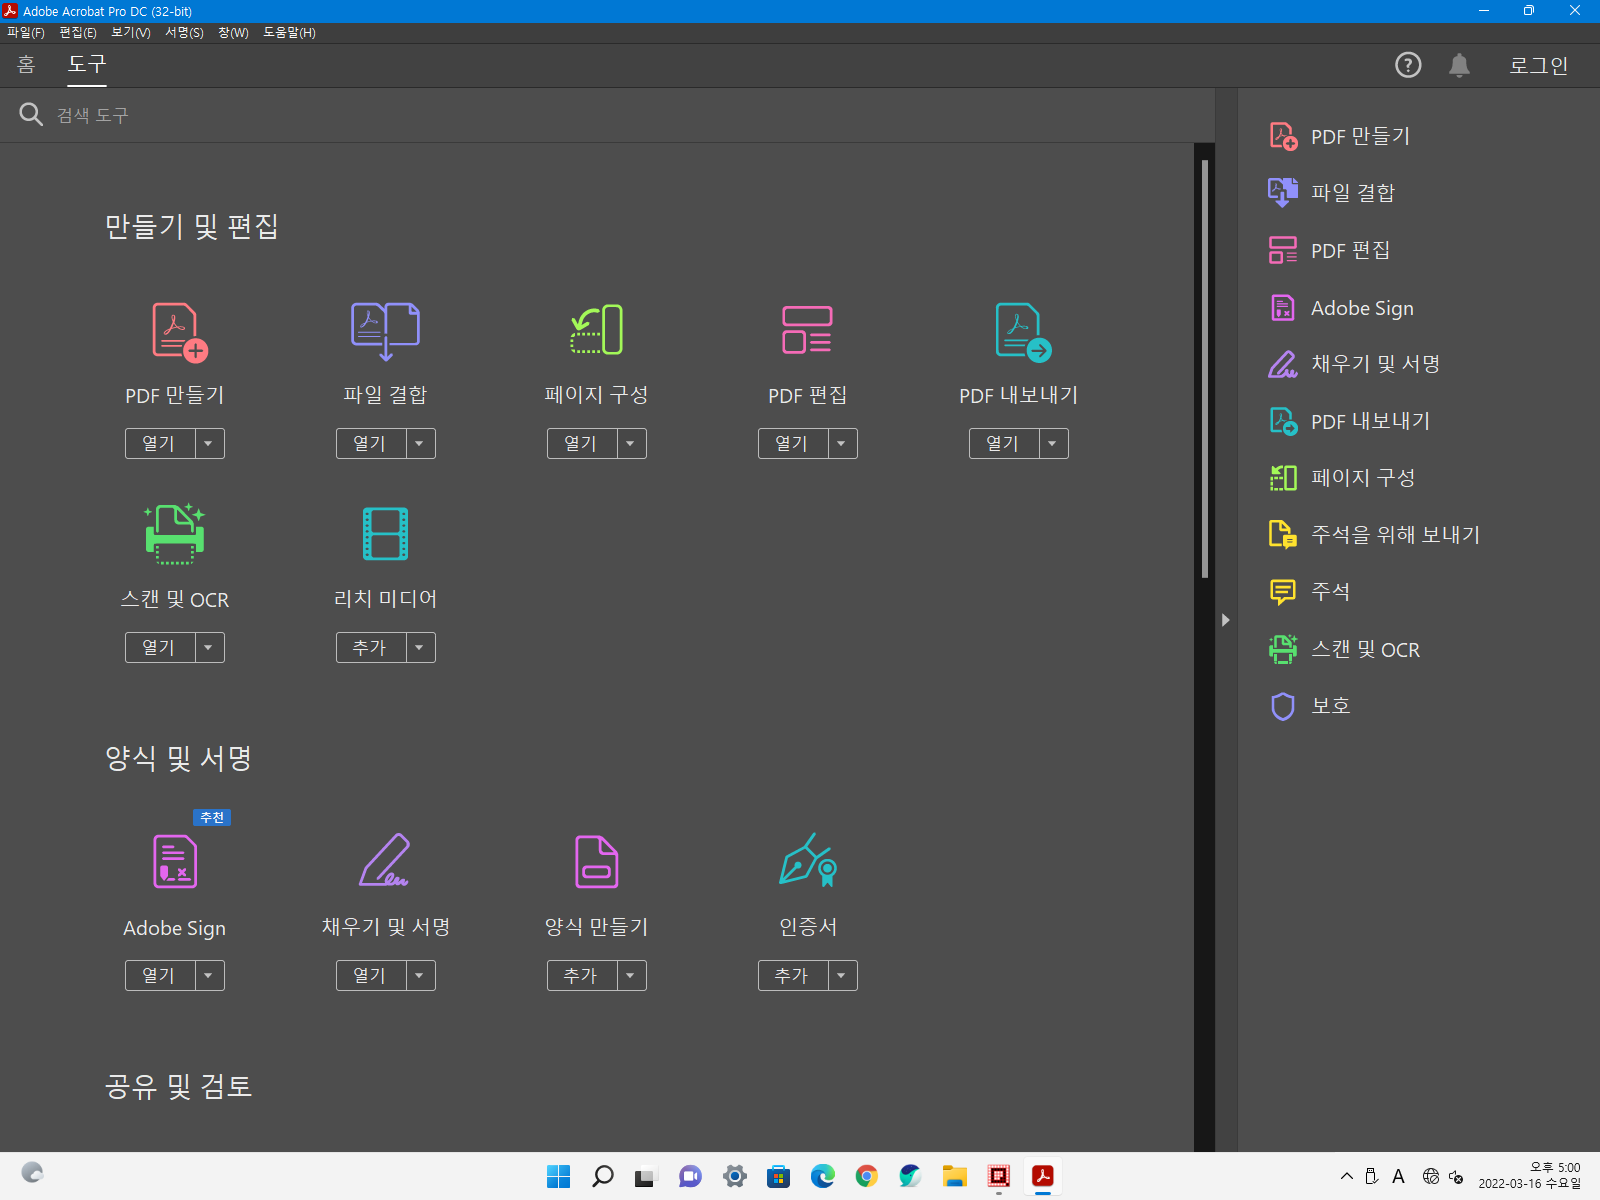Open Google Chrome from the taskbar
This screenshot has width=1600, height=1200.
tap(867, 1176)
